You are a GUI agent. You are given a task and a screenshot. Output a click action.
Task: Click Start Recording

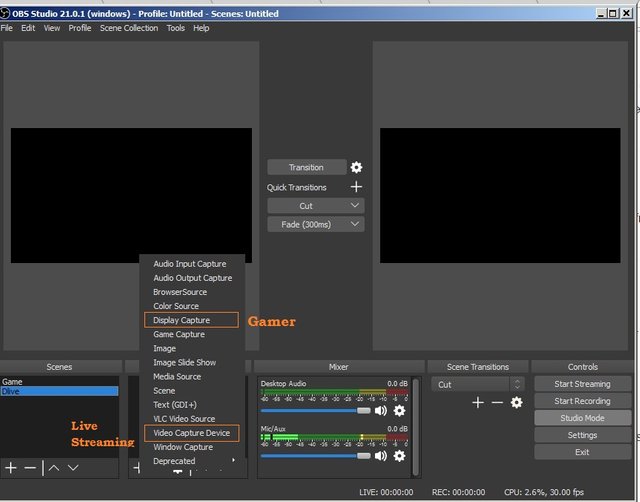[582, 401]
